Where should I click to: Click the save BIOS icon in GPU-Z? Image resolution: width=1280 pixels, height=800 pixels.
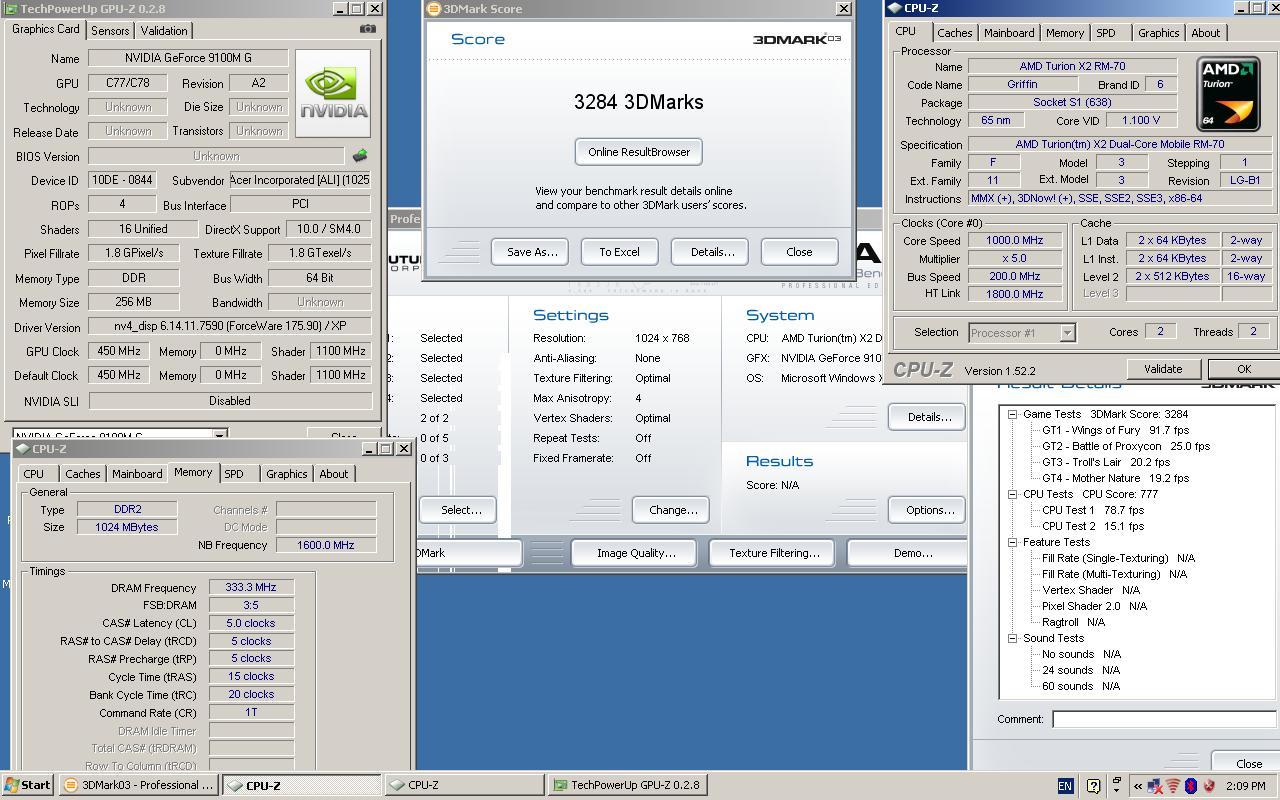360,155
